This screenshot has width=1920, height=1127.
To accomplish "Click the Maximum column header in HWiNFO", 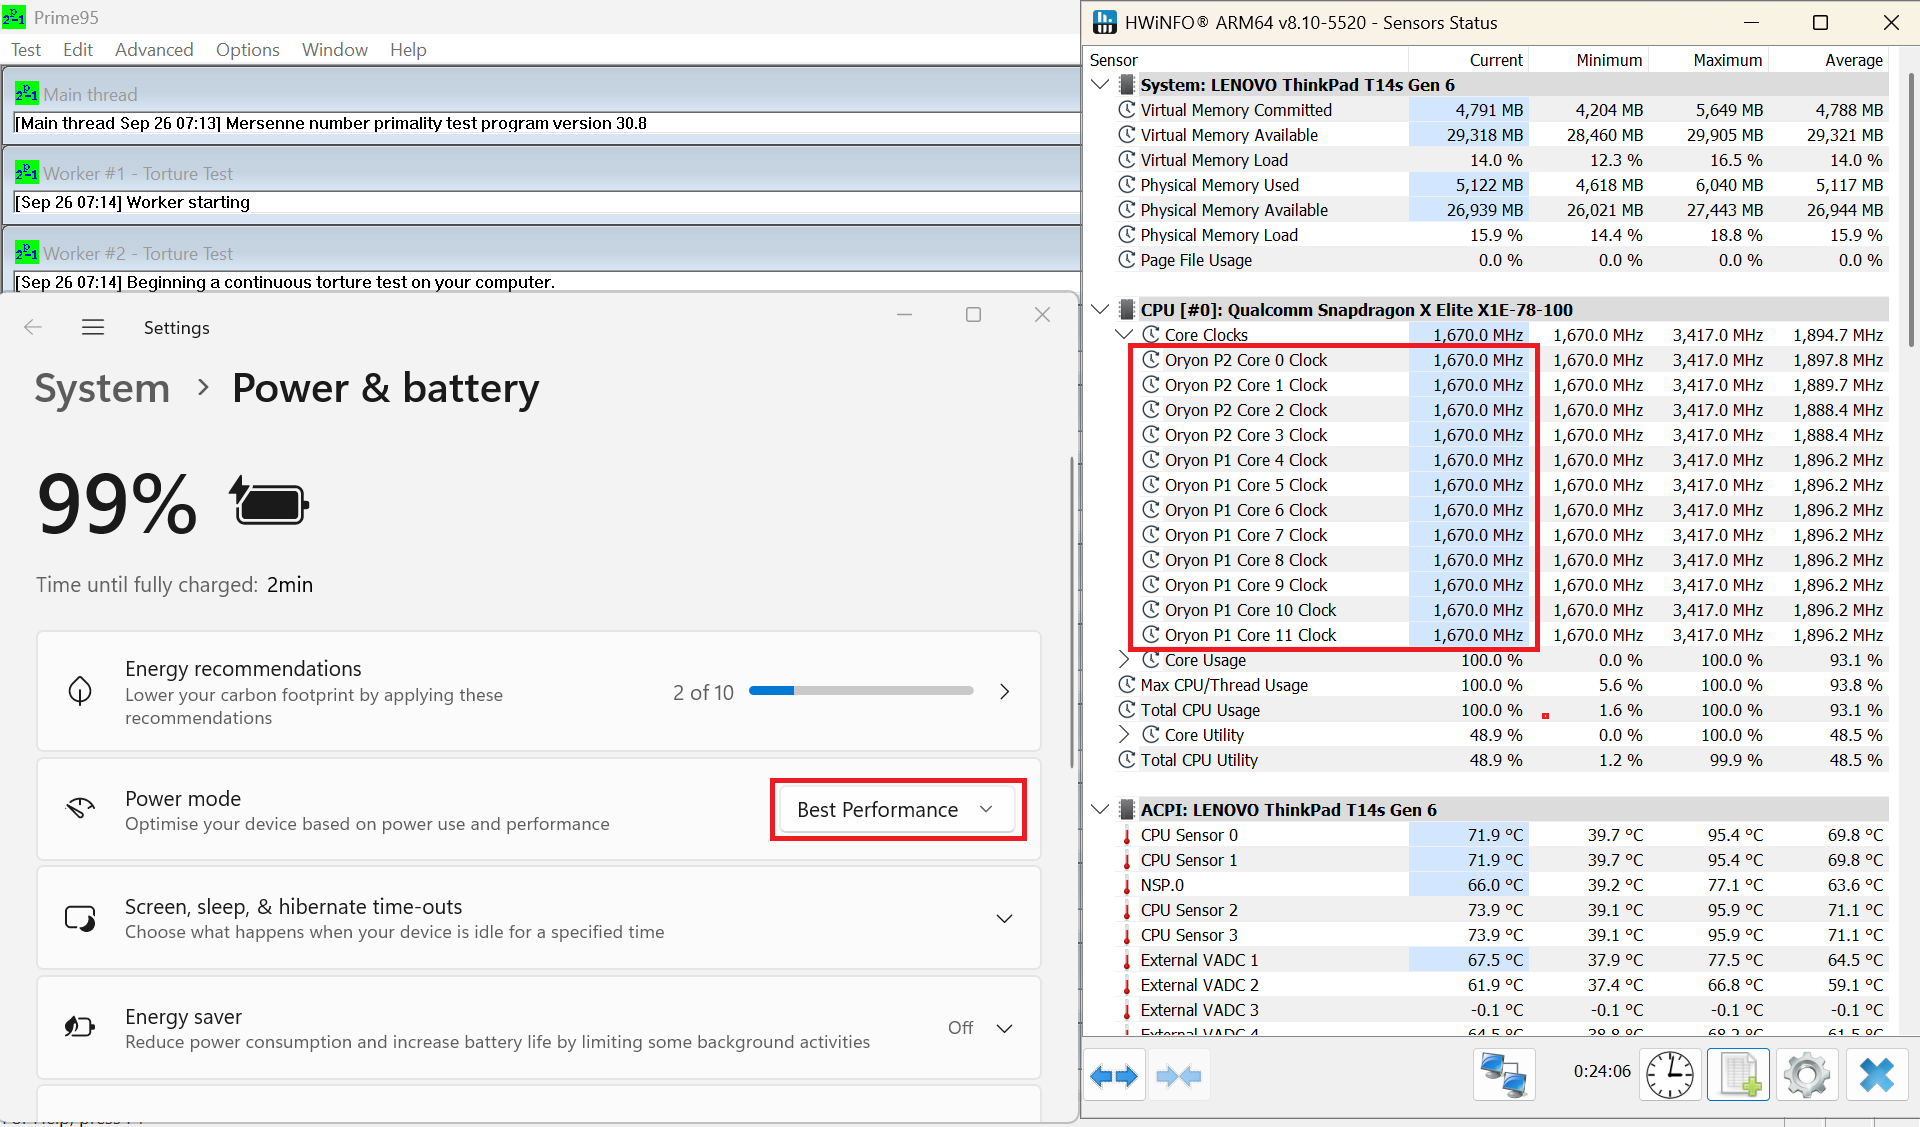I will point(1710,60).
